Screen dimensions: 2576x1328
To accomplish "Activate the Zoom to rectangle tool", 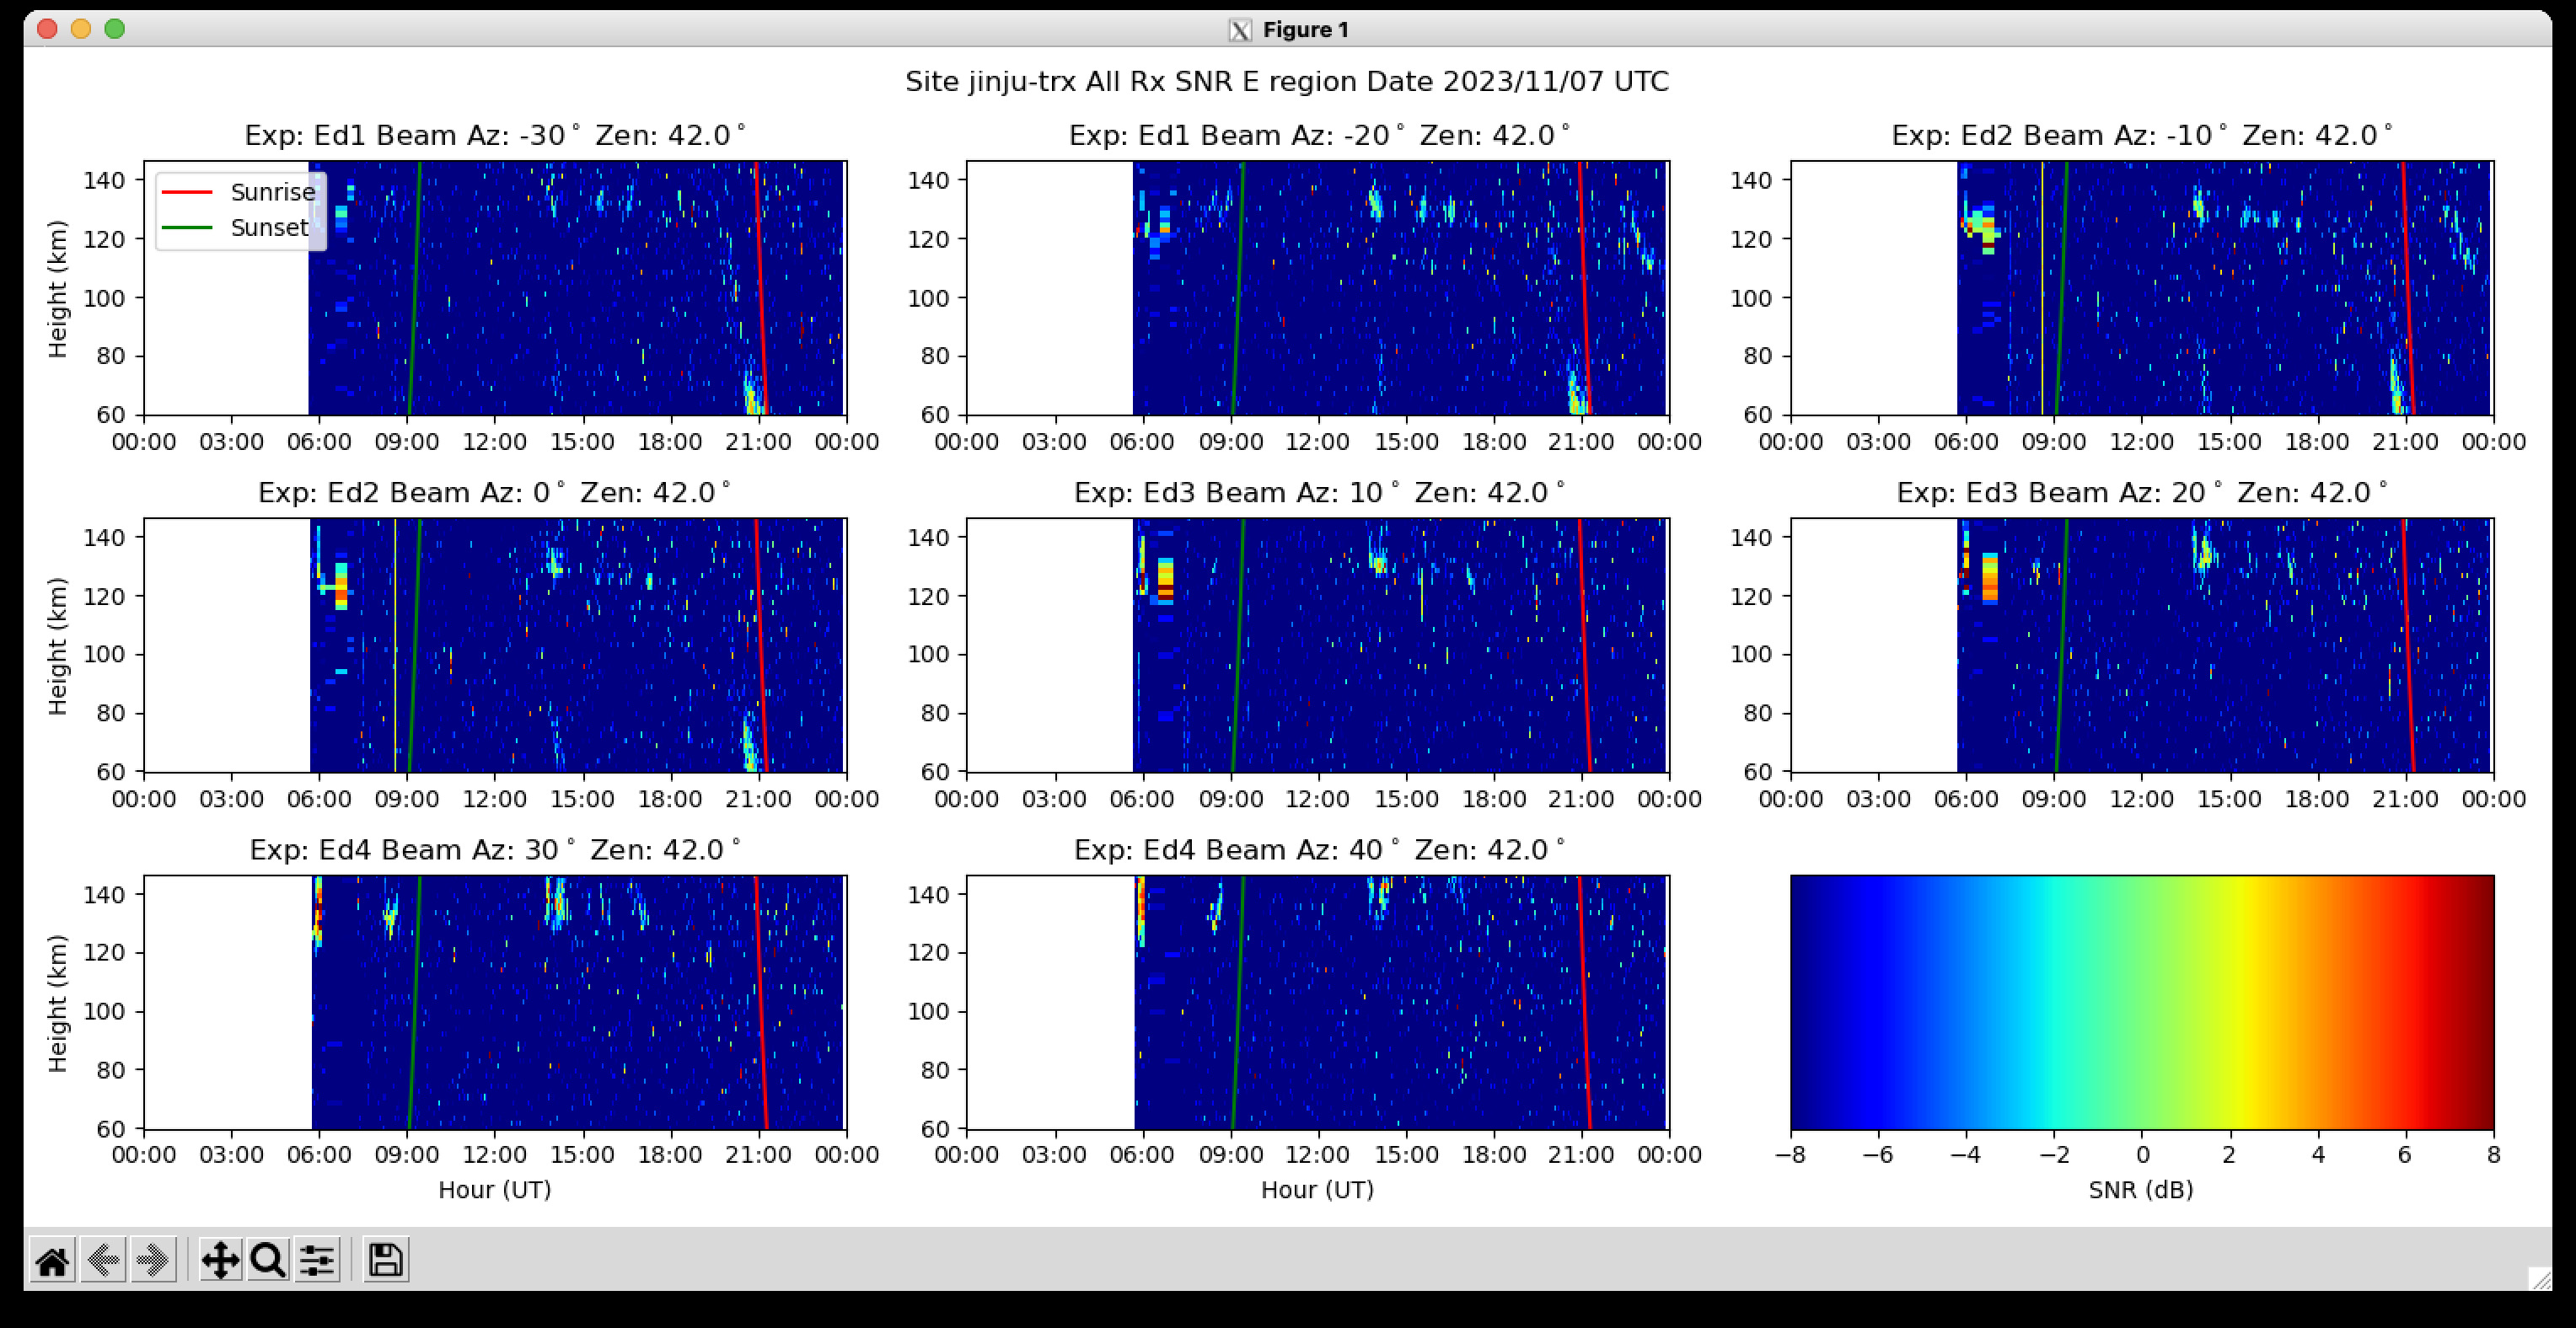I will coord(268,1260).
